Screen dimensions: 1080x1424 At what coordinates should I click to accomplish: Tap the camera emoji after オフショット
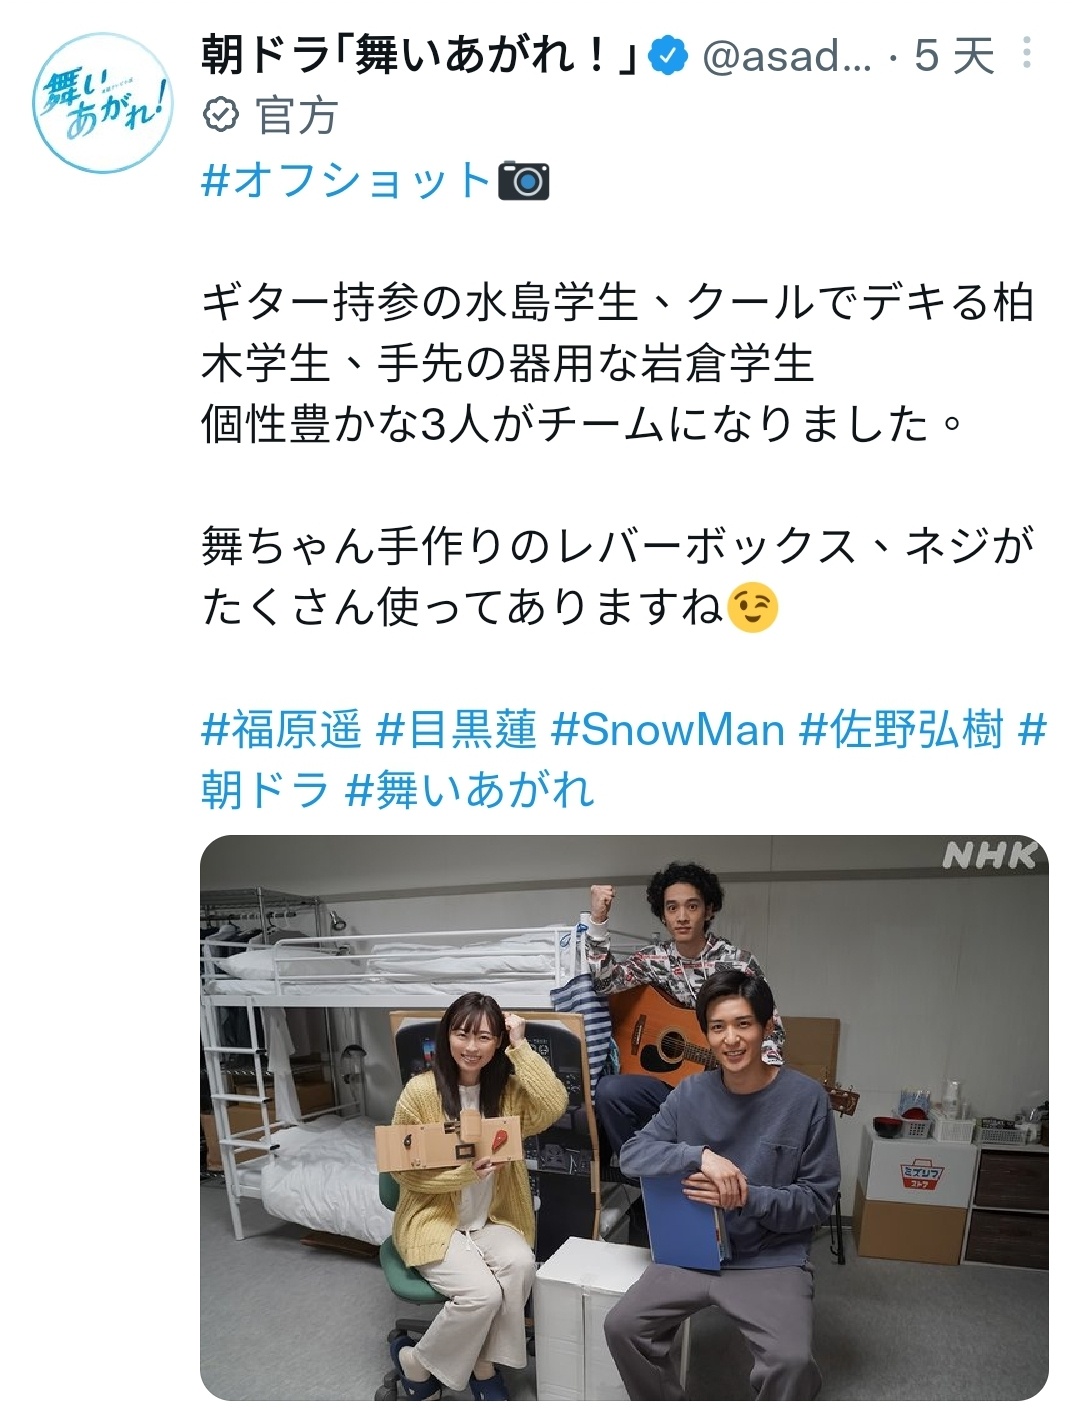point(524,181)
